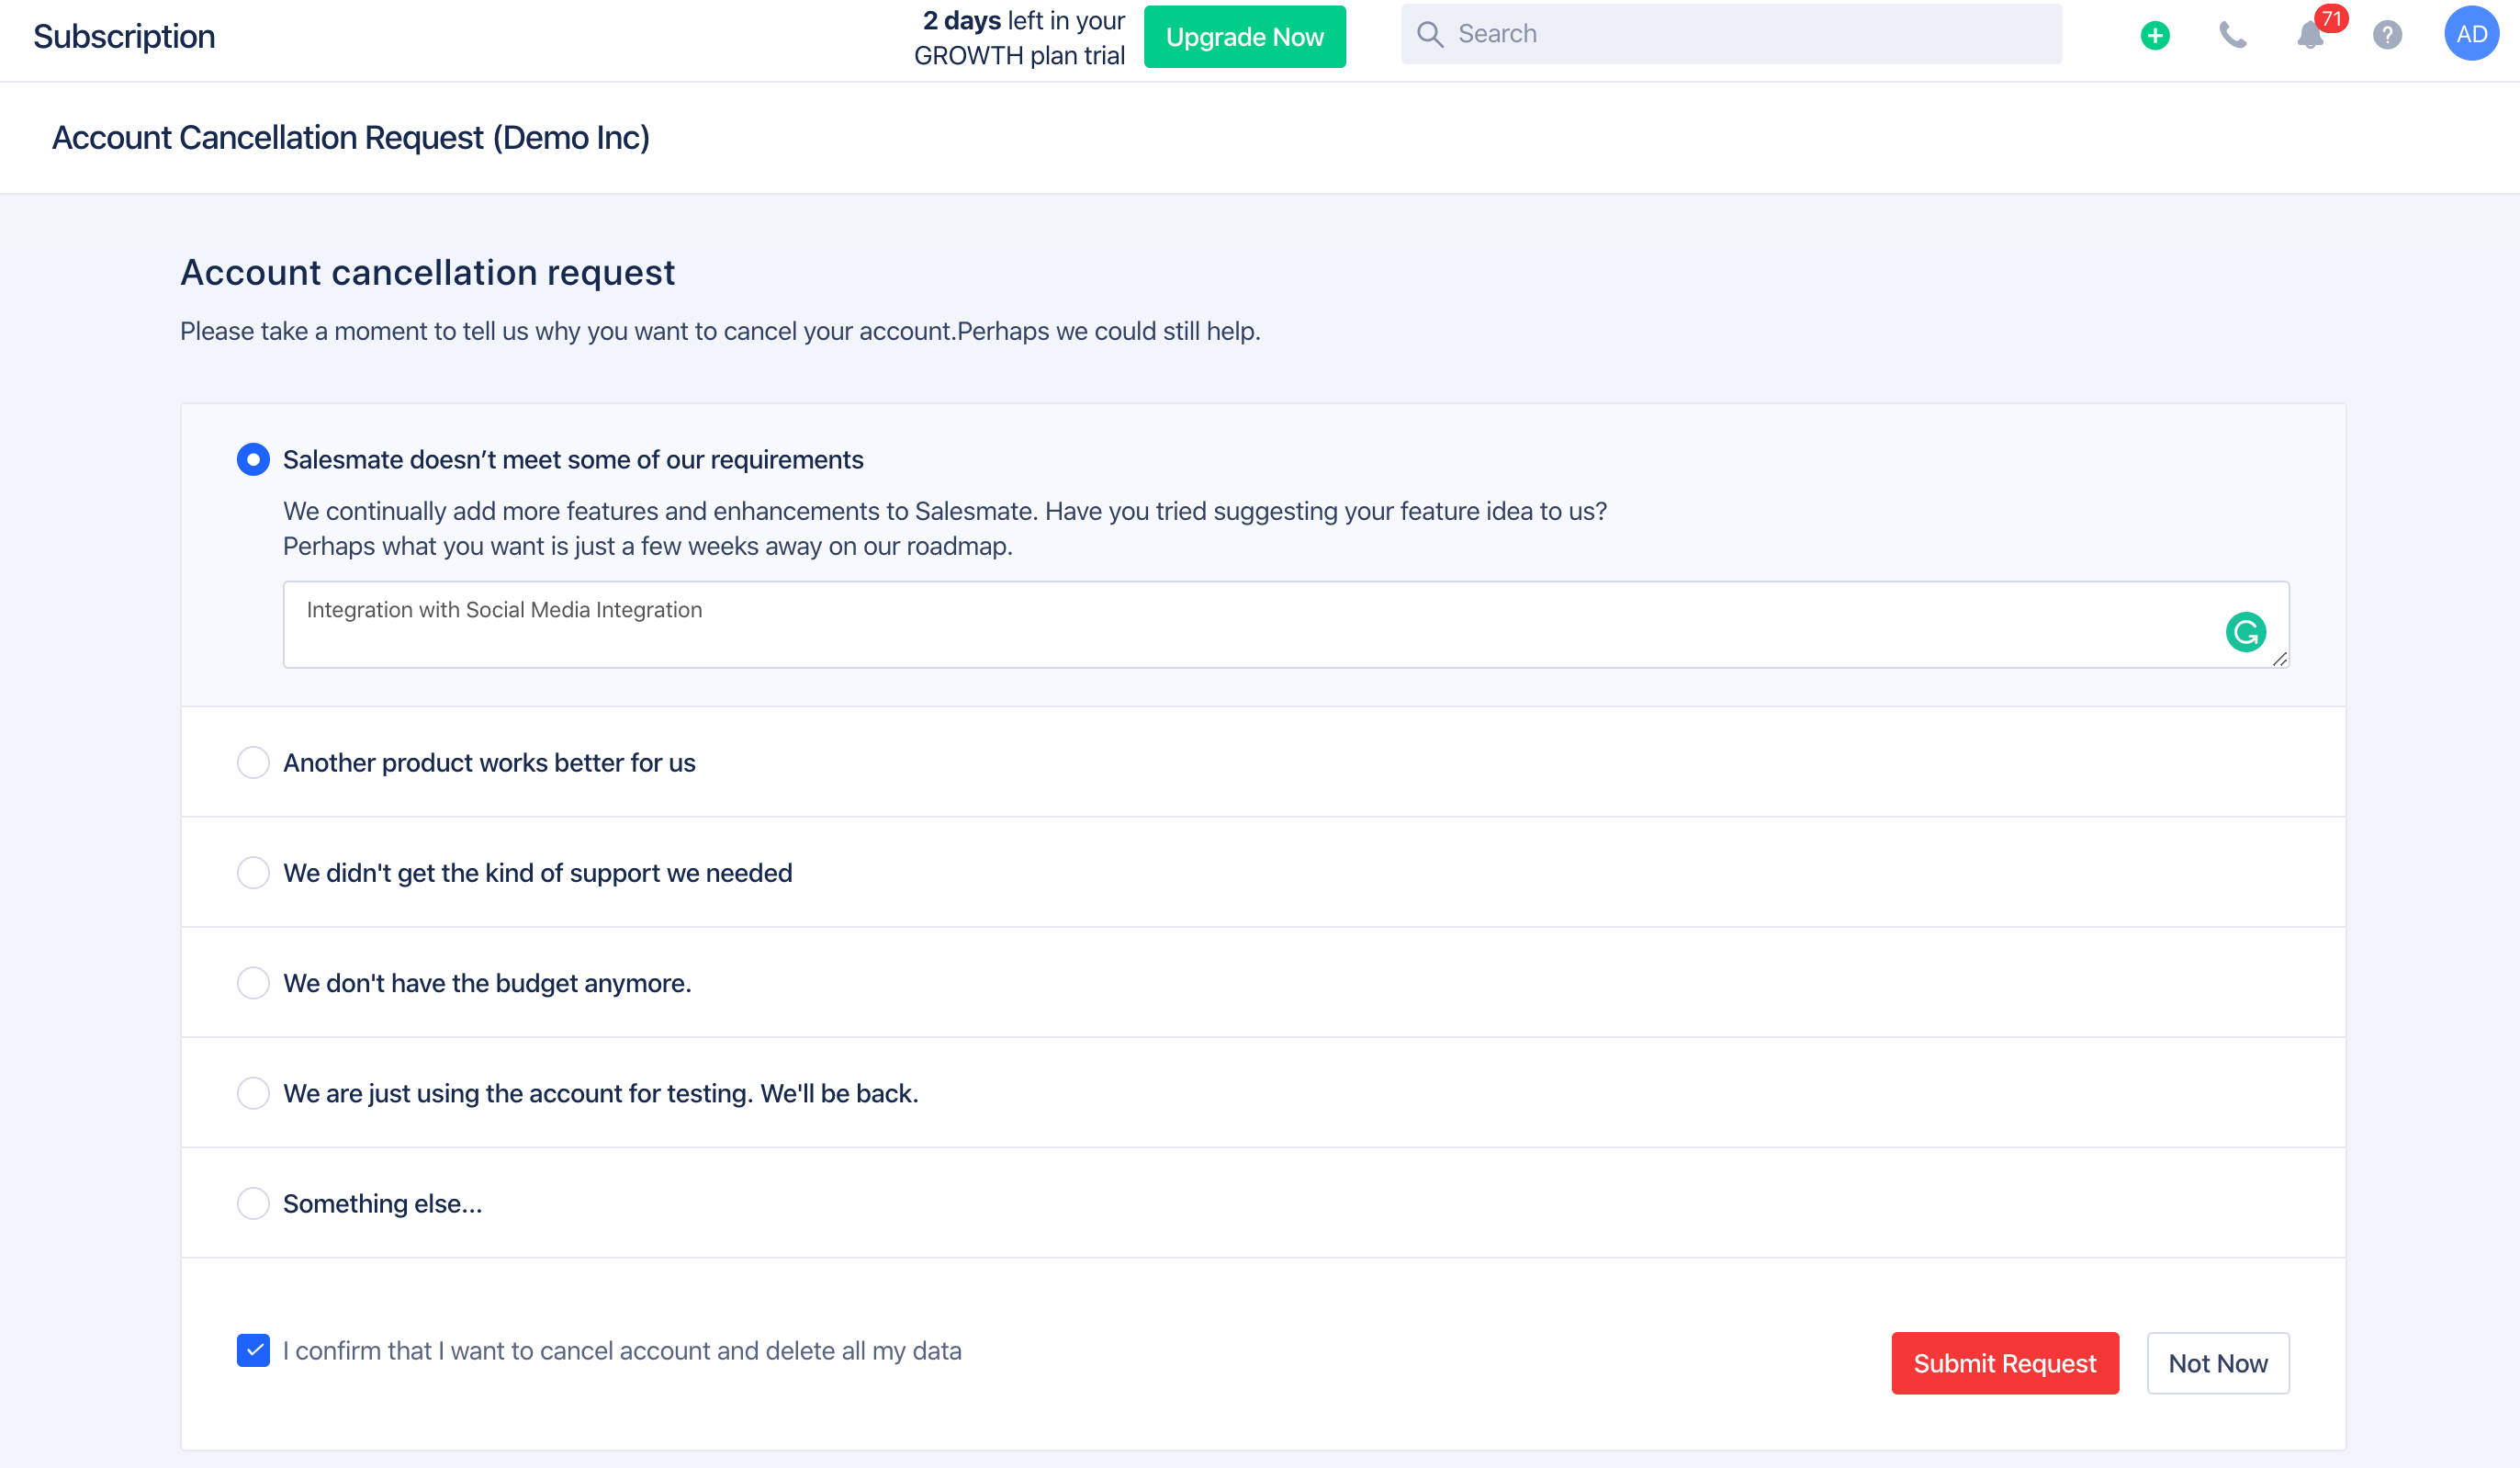This screenshot has height=1468, width=2520.
Task: Open the AD user avatar menu
Action: pyautogui.click(x=2470, y=34)
